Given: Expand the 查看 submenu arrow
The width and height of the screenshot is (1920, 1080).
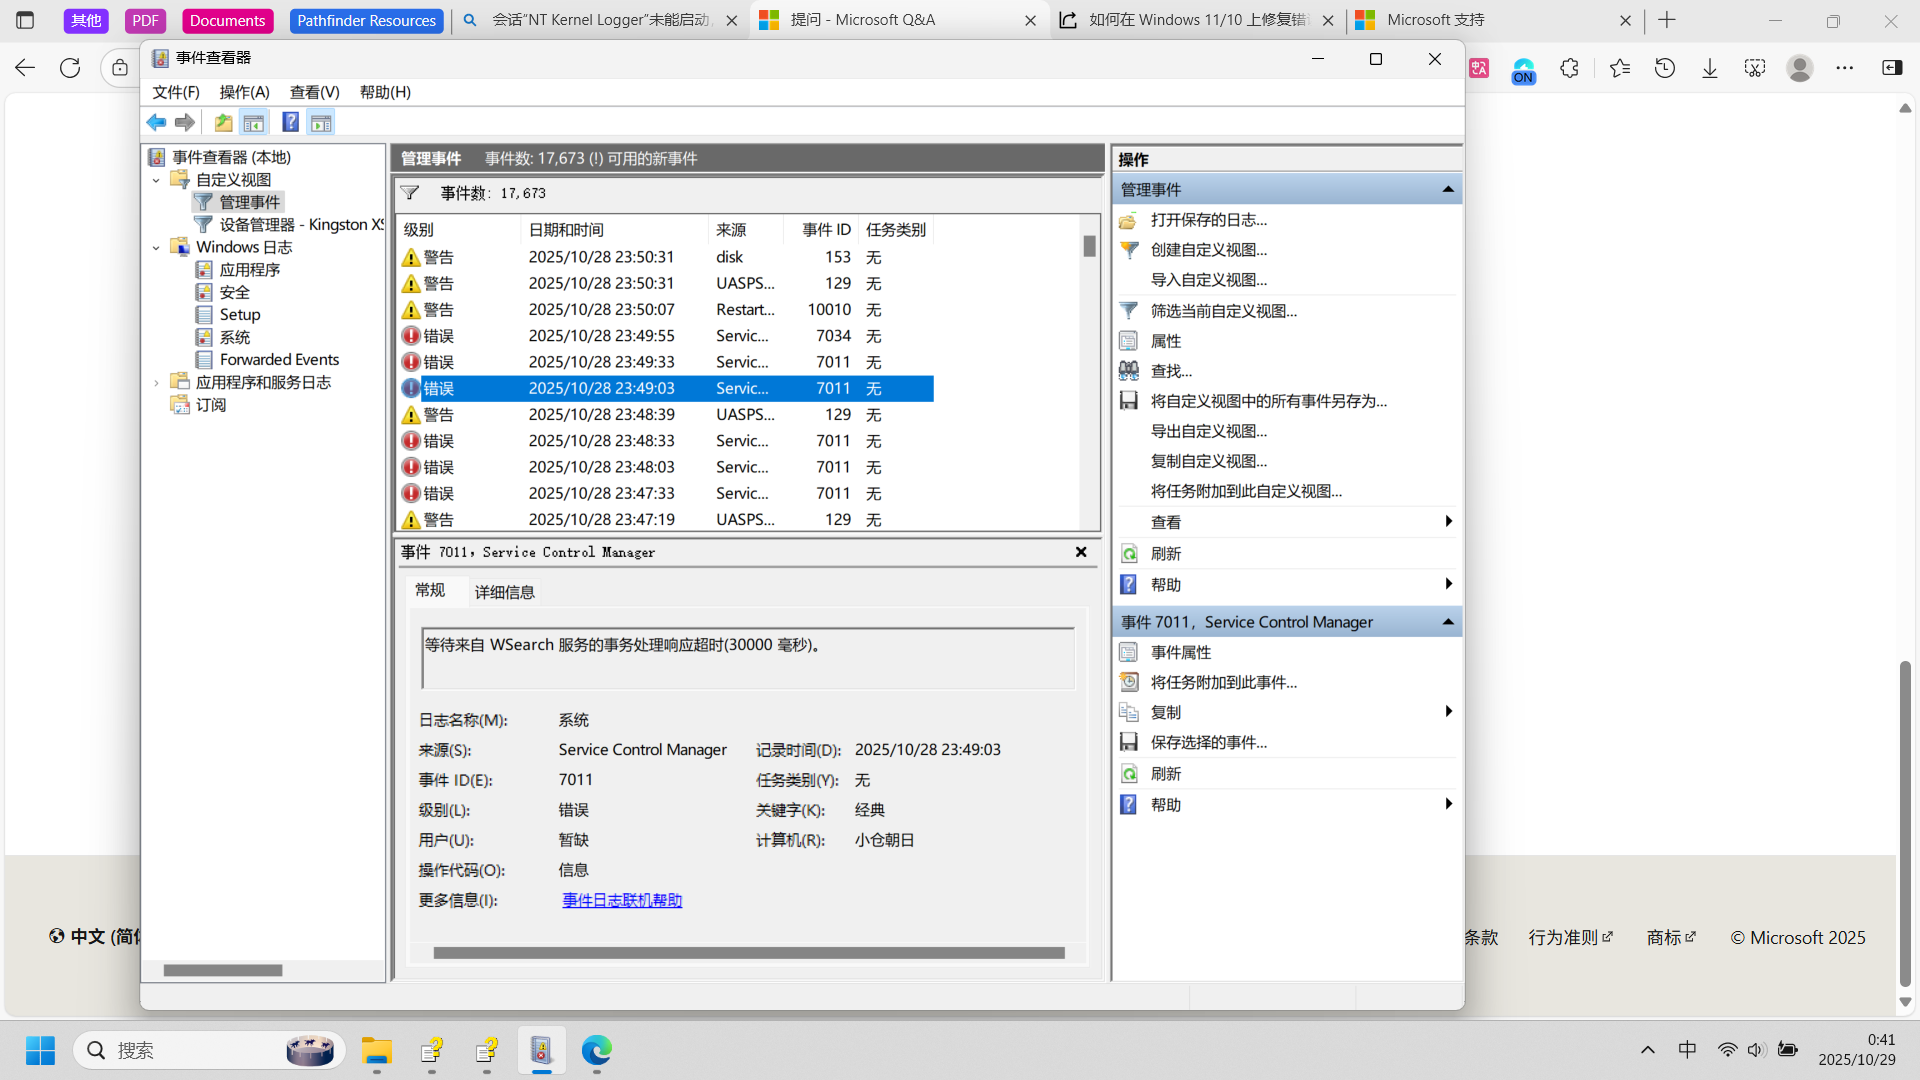Looking at the screenshot, I should [x=1448, y=522].
